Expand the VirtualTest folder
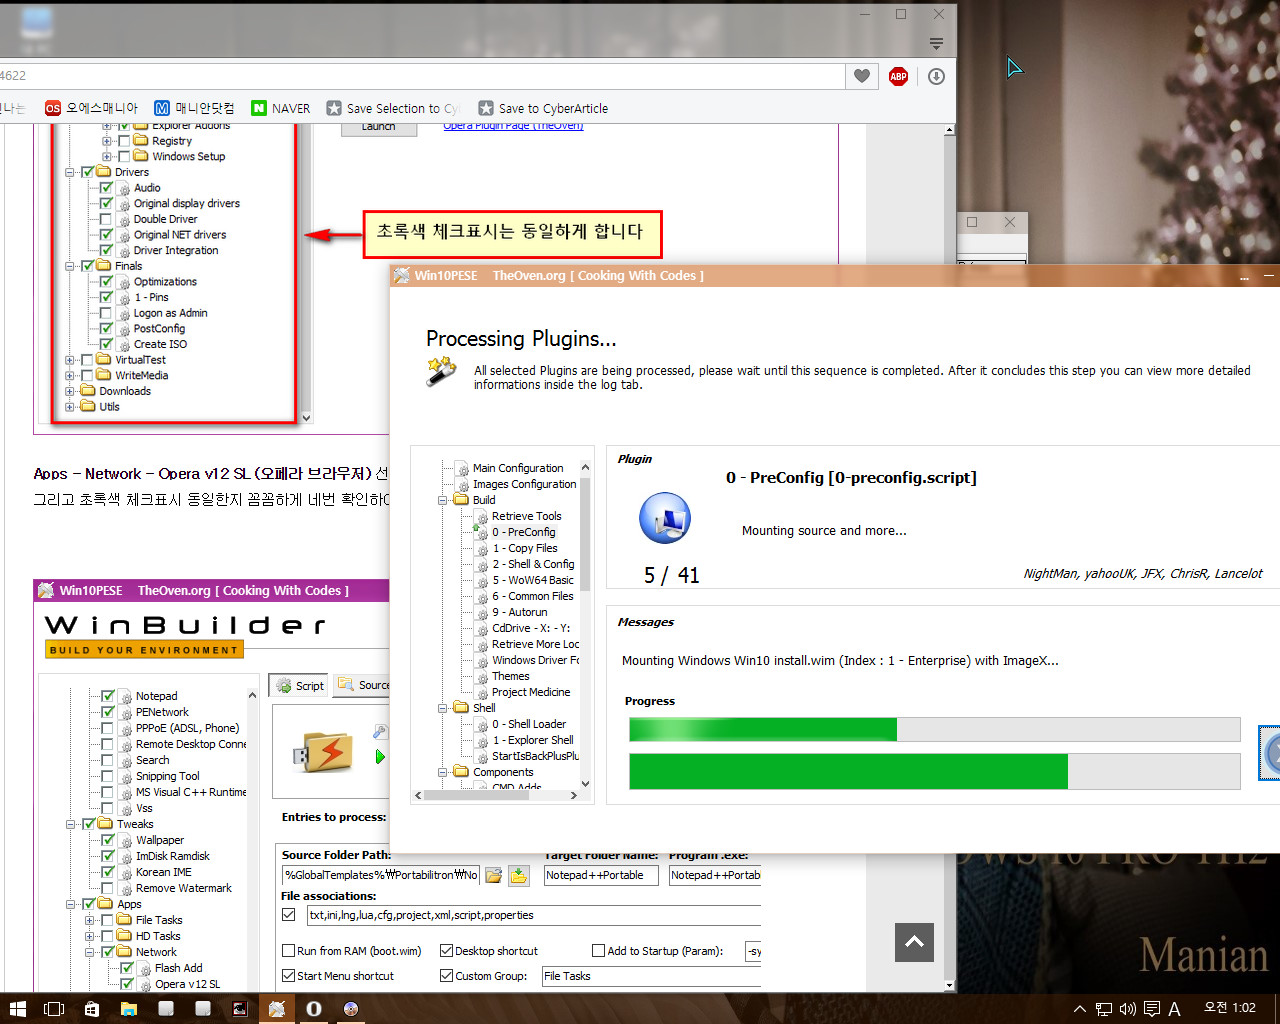This screenshot has height=1024, width=1280. tap(70, 360)
